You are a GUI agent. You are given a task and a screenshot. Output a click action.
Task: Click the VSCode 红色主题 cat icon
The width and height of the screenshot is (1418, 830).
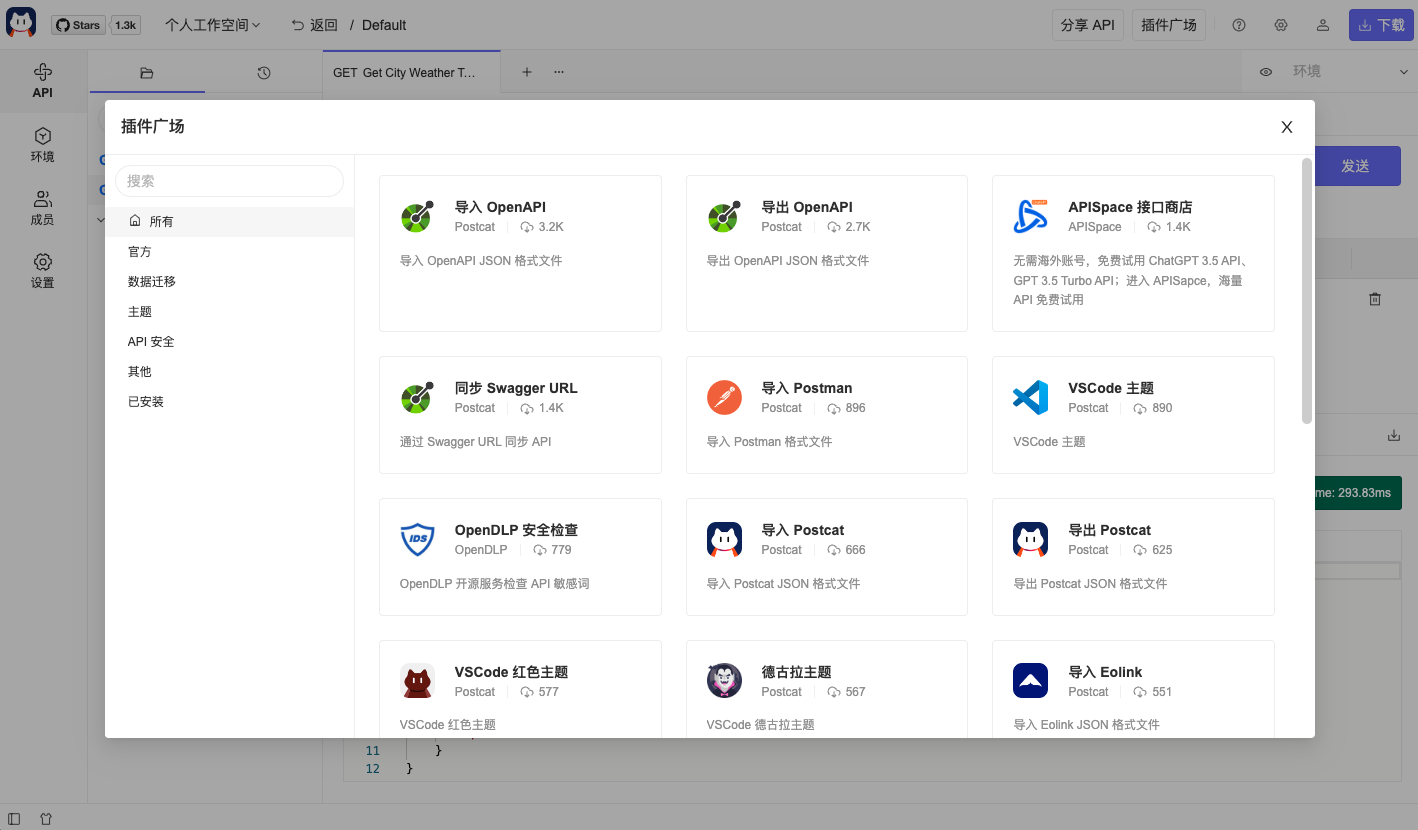[x=417, y=681]
